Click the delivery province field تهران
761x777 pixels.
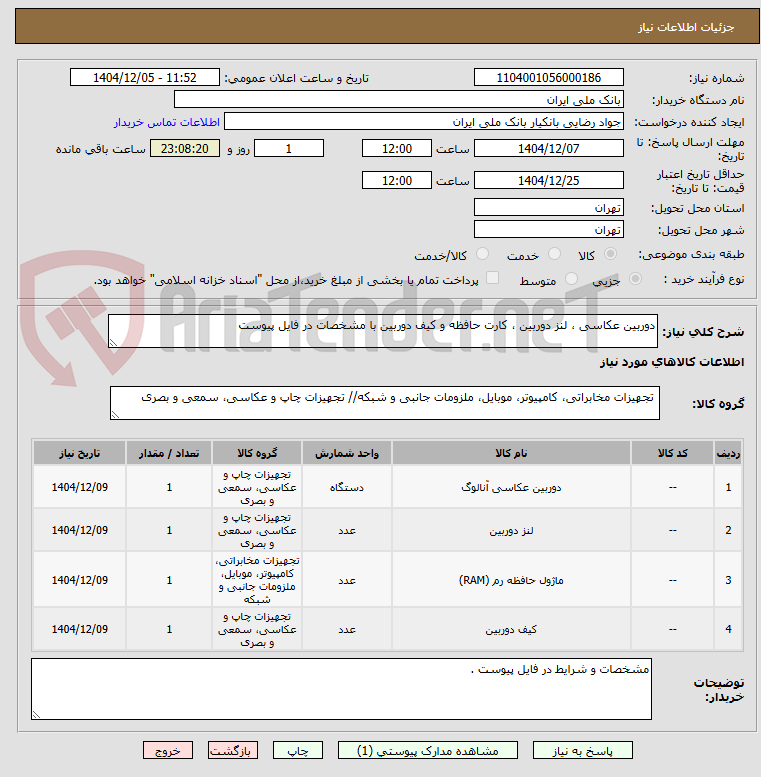[x=548, y=207]
